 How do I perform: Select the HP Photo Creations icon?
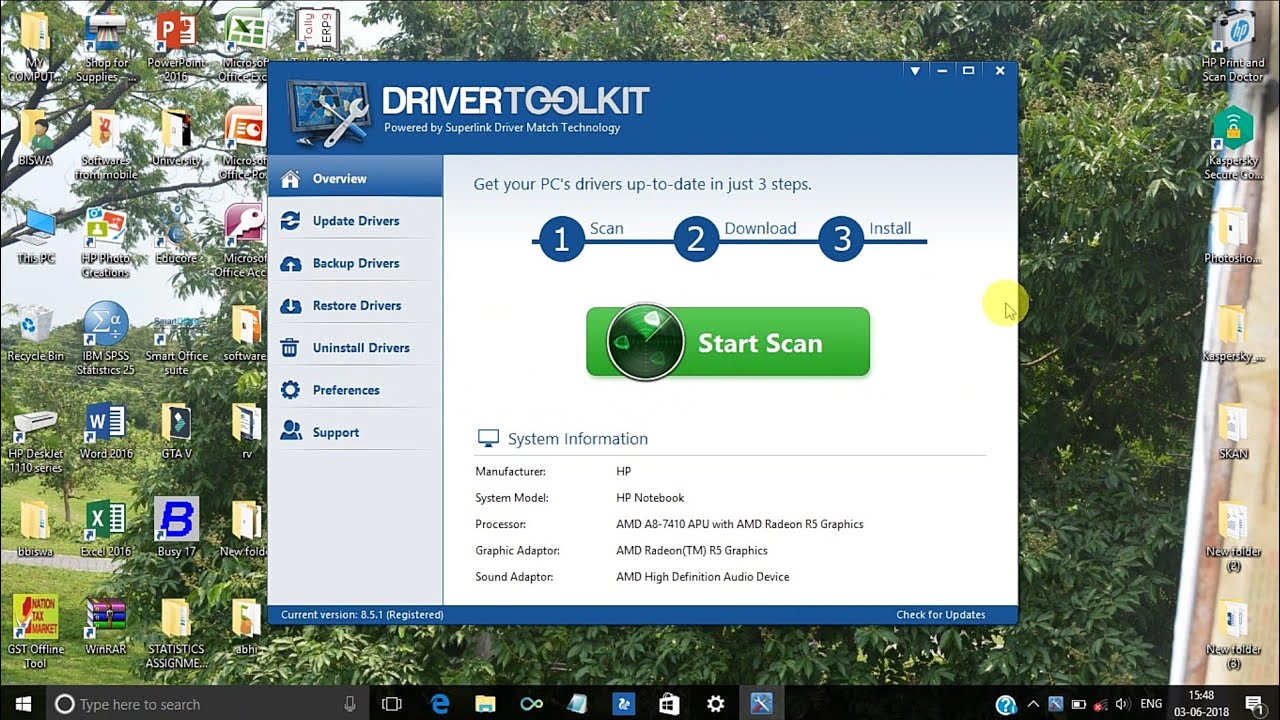(x=106, y=244)
